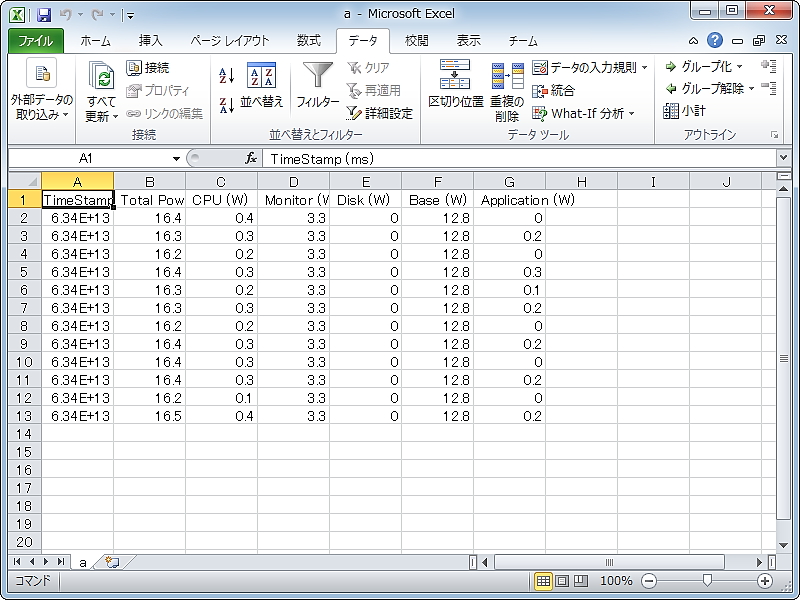Click the 100% zoom level
Viewport: 800px width, 600px height.
[x=616, y=581]
